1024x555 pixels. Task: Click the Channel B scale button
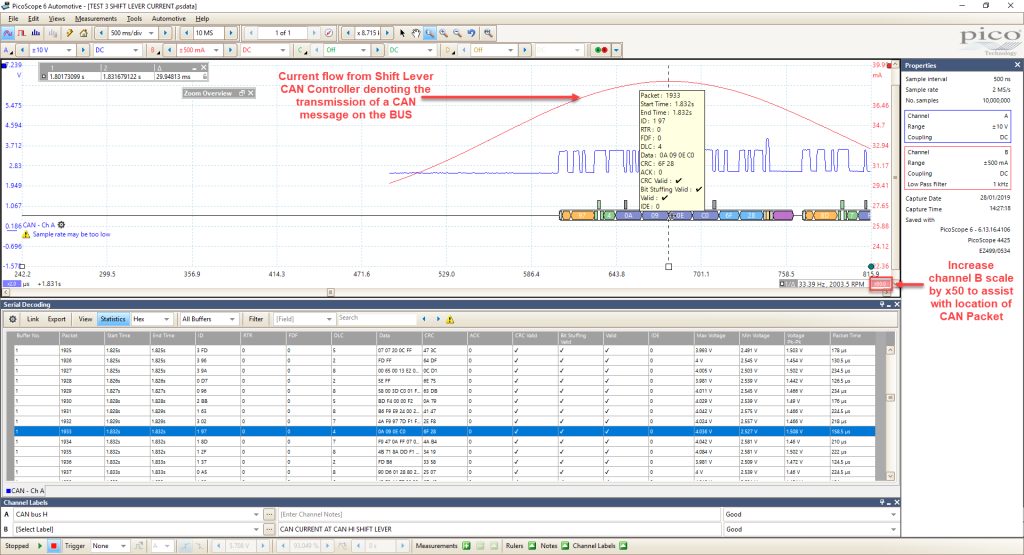(881, 284)
